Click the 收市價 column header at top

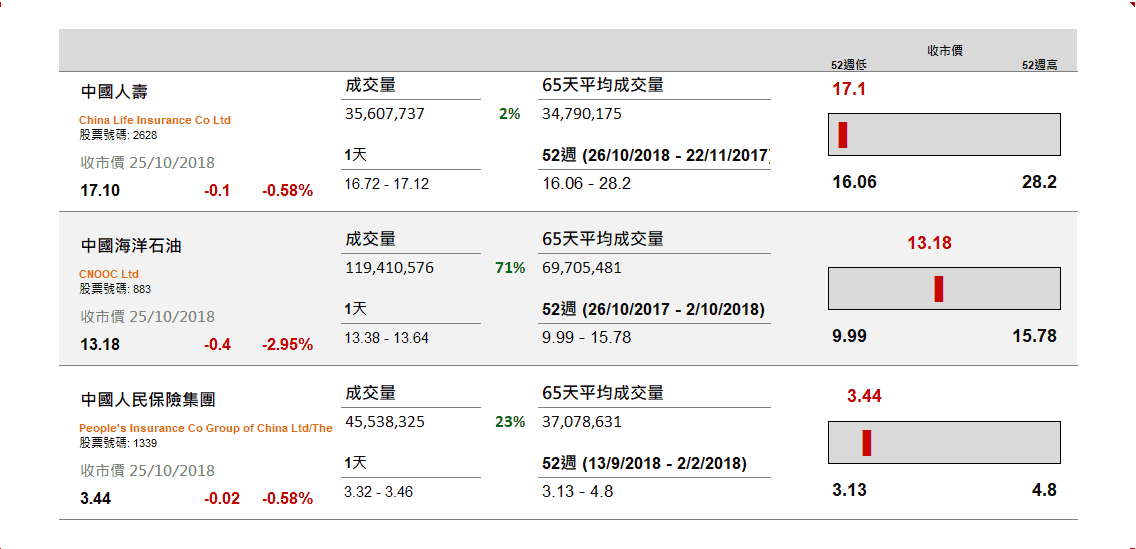[945, 50]
